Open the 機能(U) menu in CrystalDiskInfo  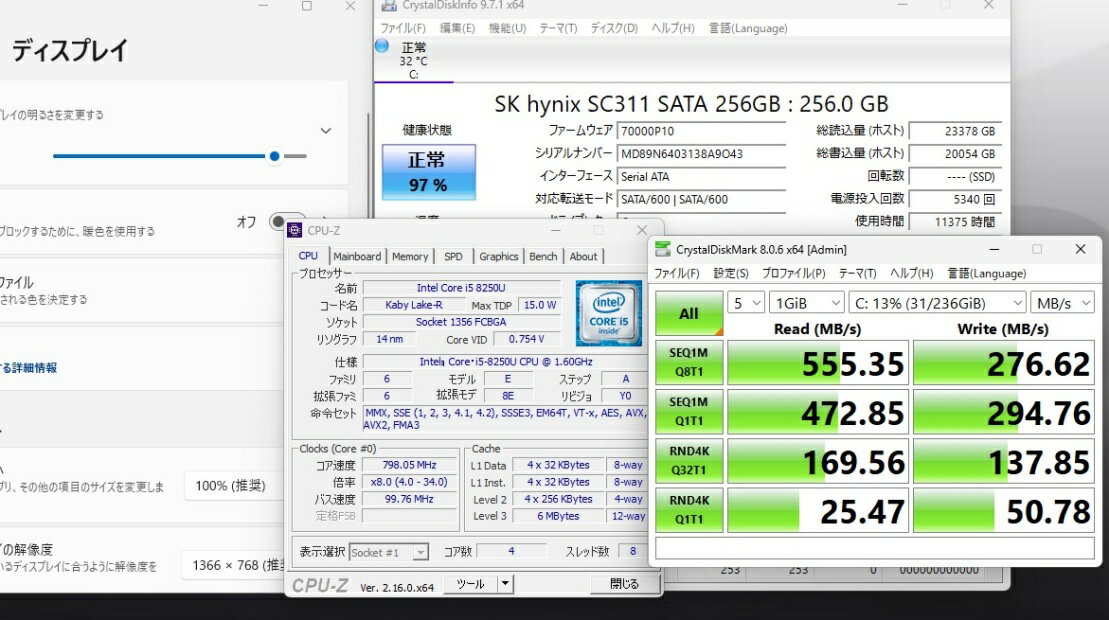point(507,28)
